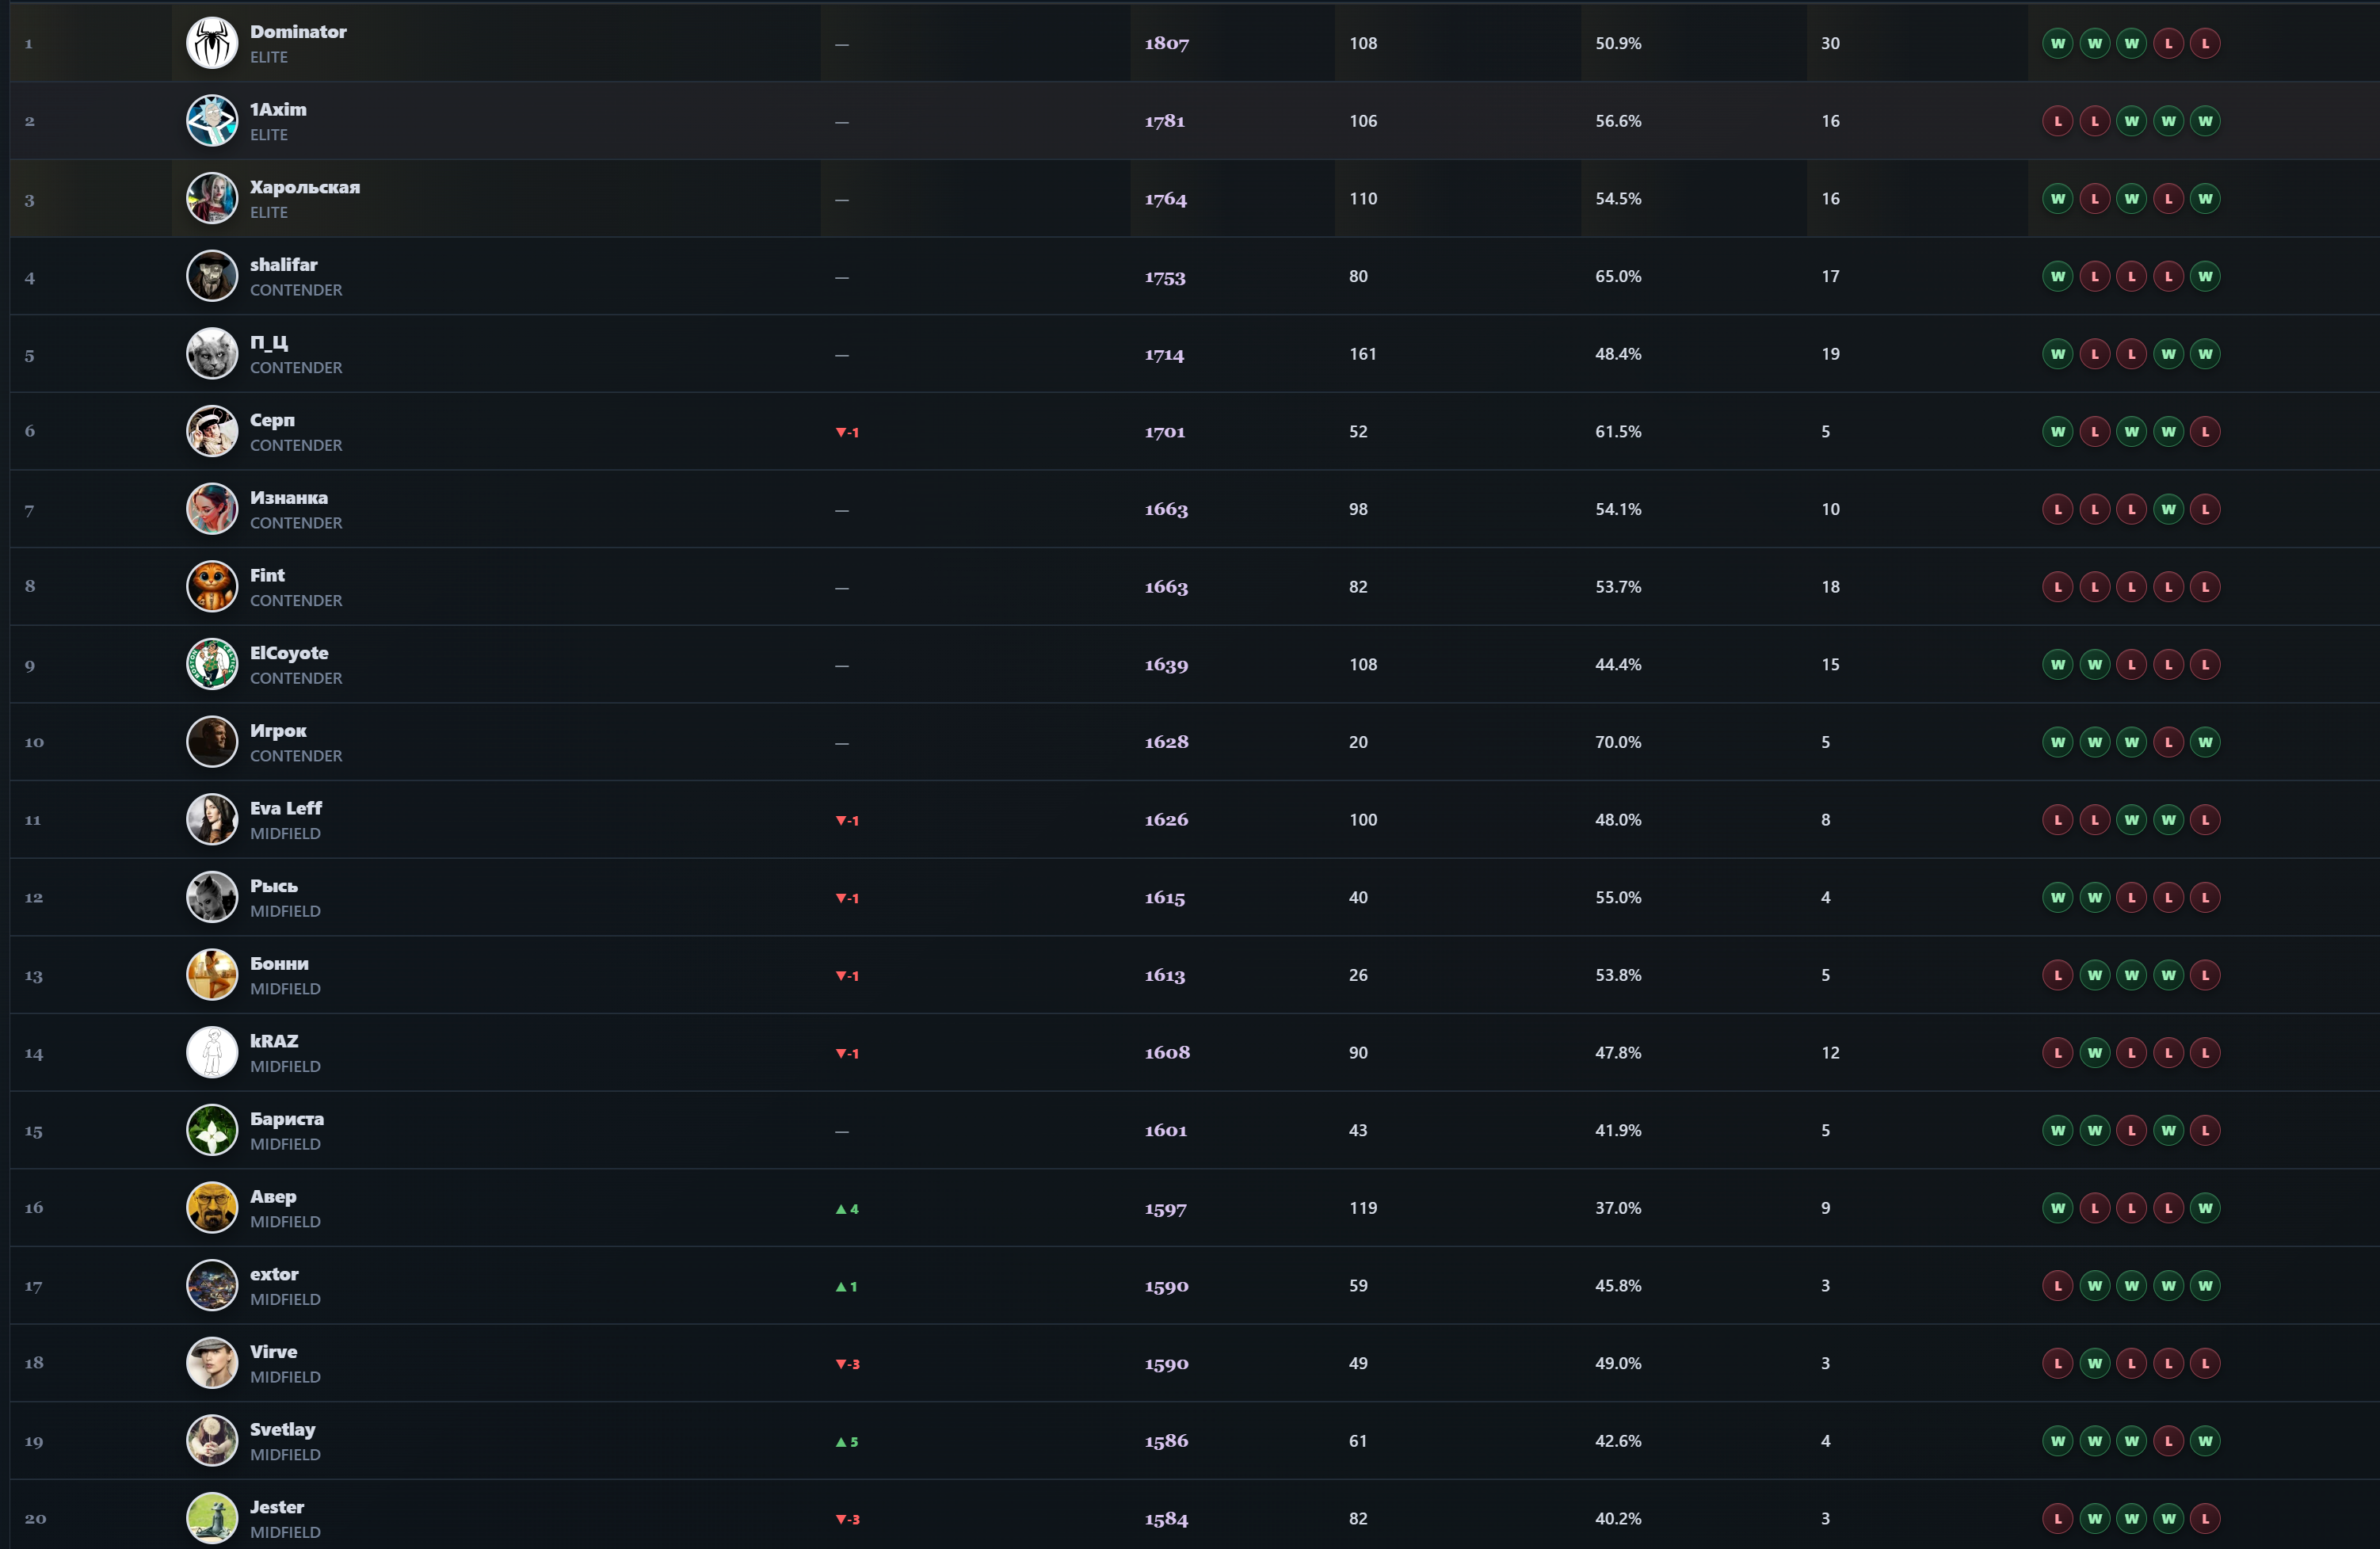2380x1549 pixels.
Task: Open player profile link shalifar
Action: coord(283,265)
